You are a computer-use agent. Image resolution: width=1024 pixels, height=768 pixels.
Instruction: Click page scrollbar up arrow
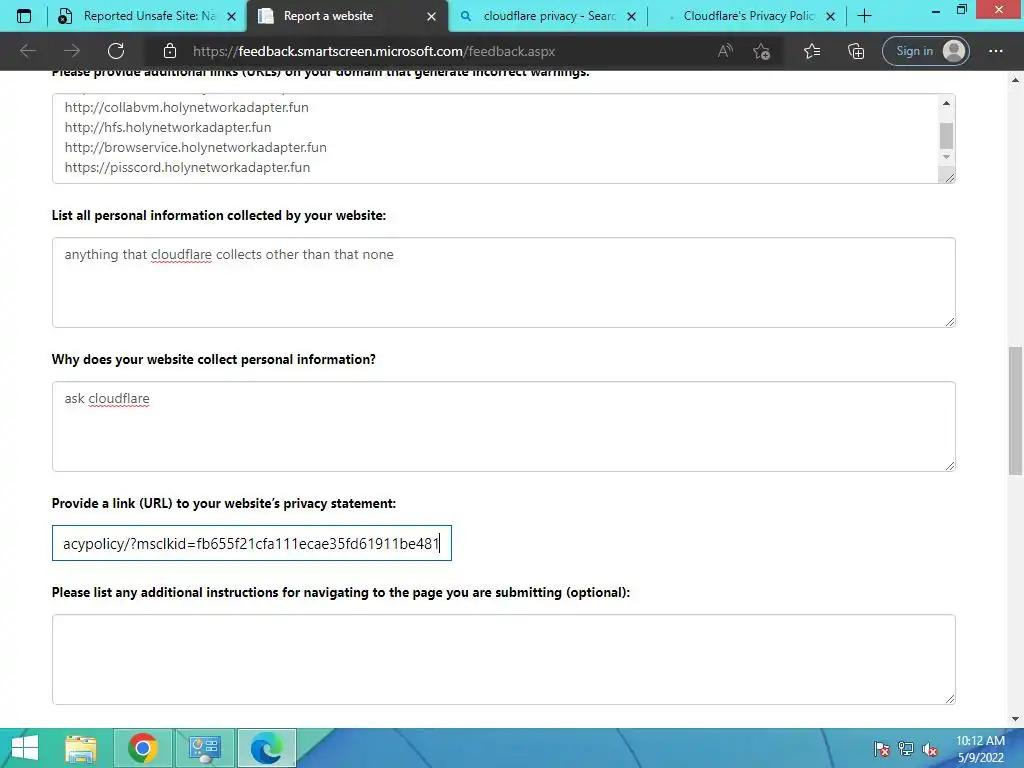pyautogui.click(x=1016, y=80)
